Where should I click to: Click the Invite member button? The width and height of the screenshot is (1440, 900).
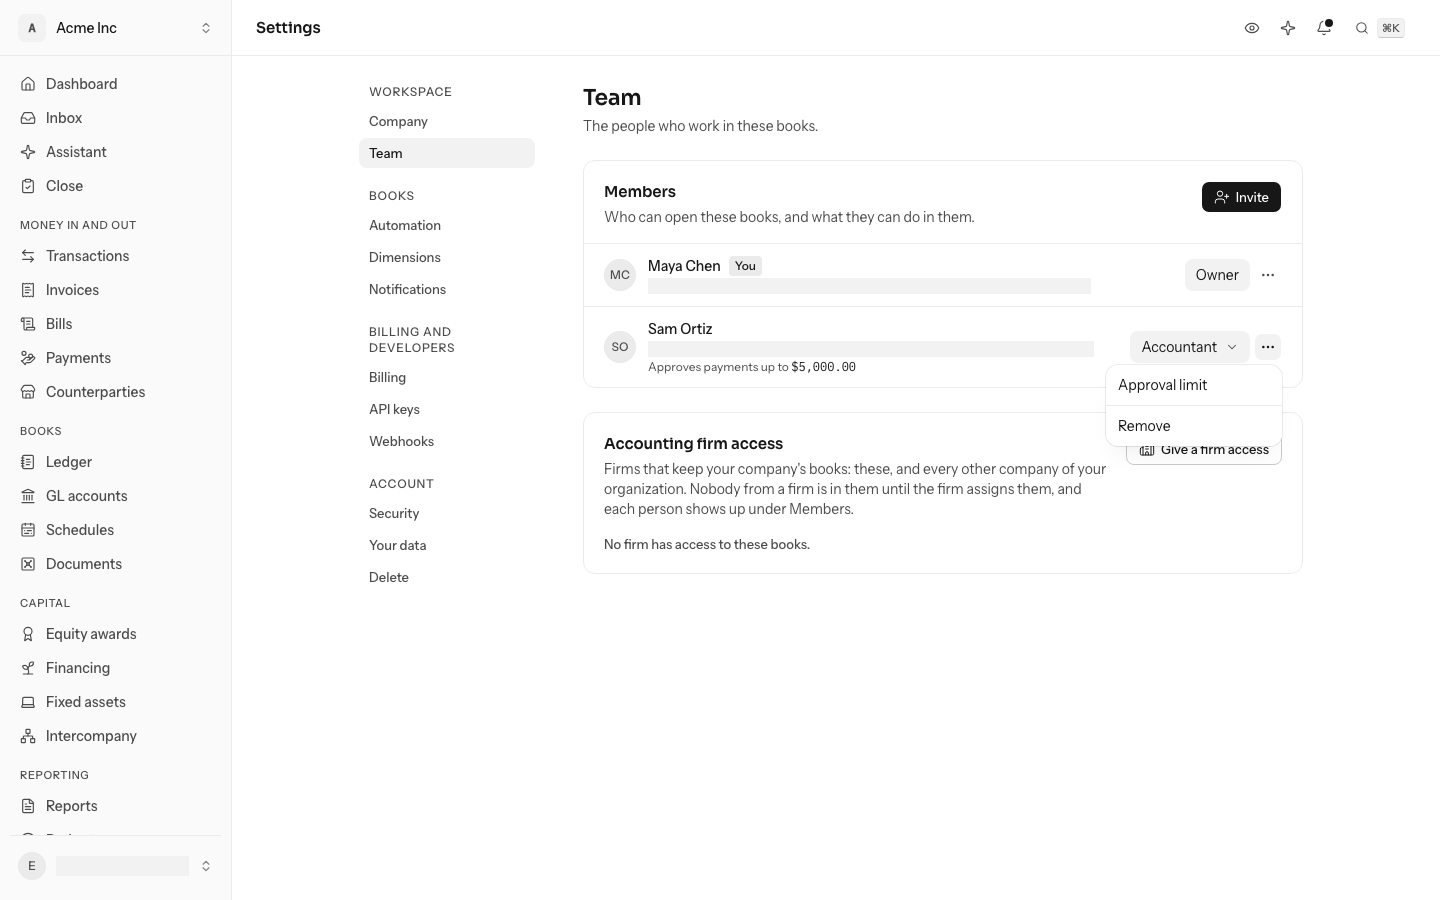click(x=1241, y=197)
